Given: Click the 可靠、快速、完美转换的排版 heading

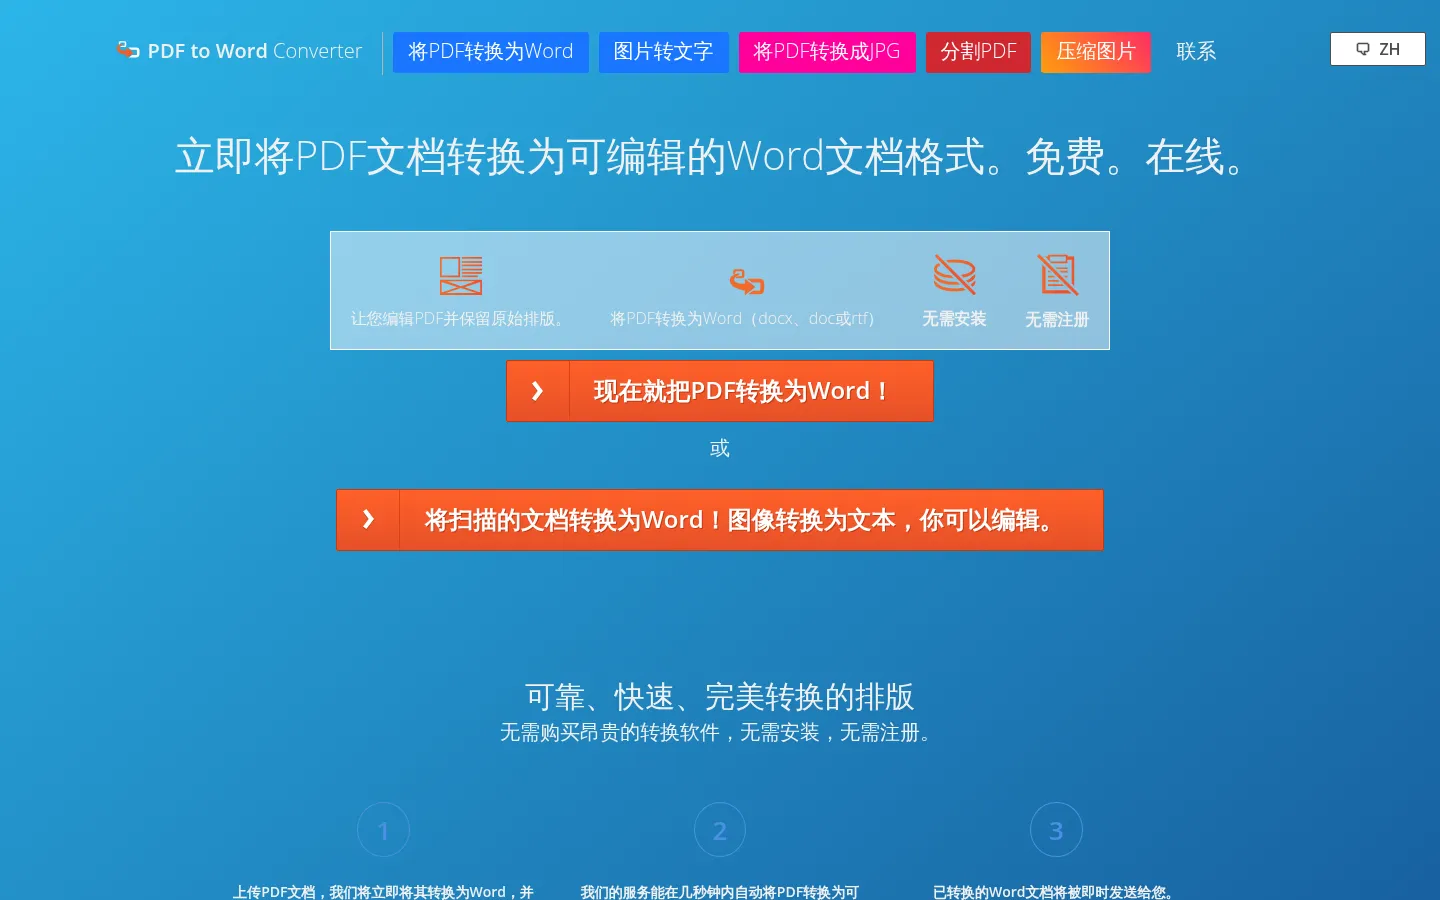Looking at the screenshot, I should coord(720,697).
